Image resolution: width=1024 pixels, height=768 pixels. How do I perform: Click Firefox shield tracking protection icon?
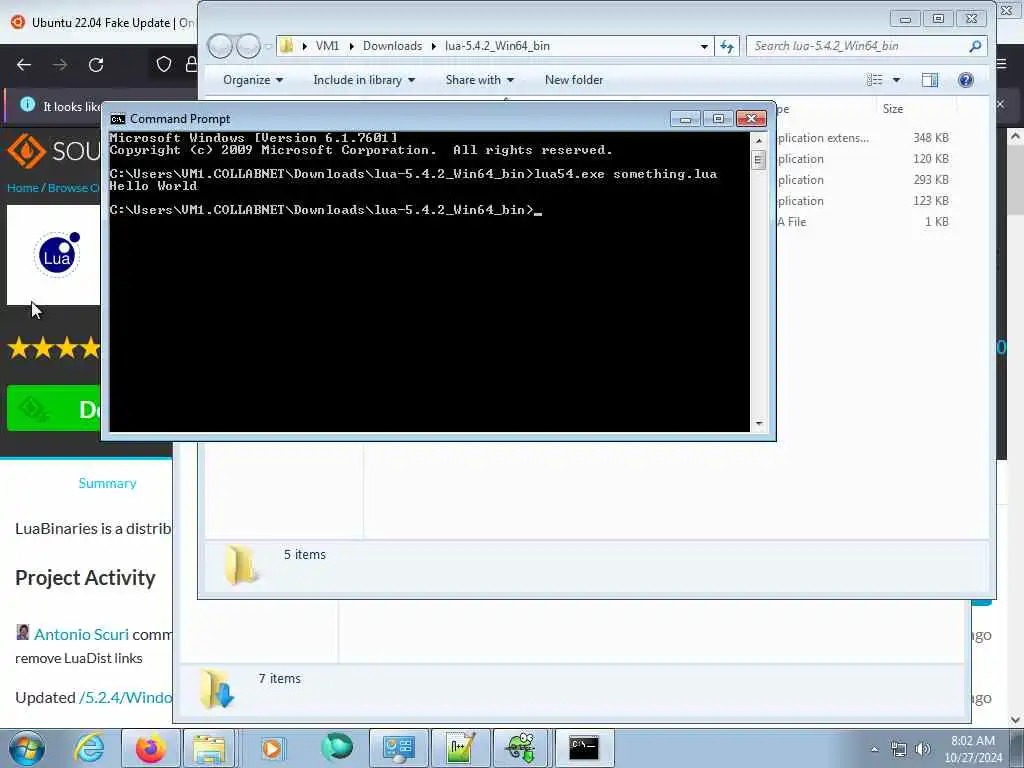[164, 64]
